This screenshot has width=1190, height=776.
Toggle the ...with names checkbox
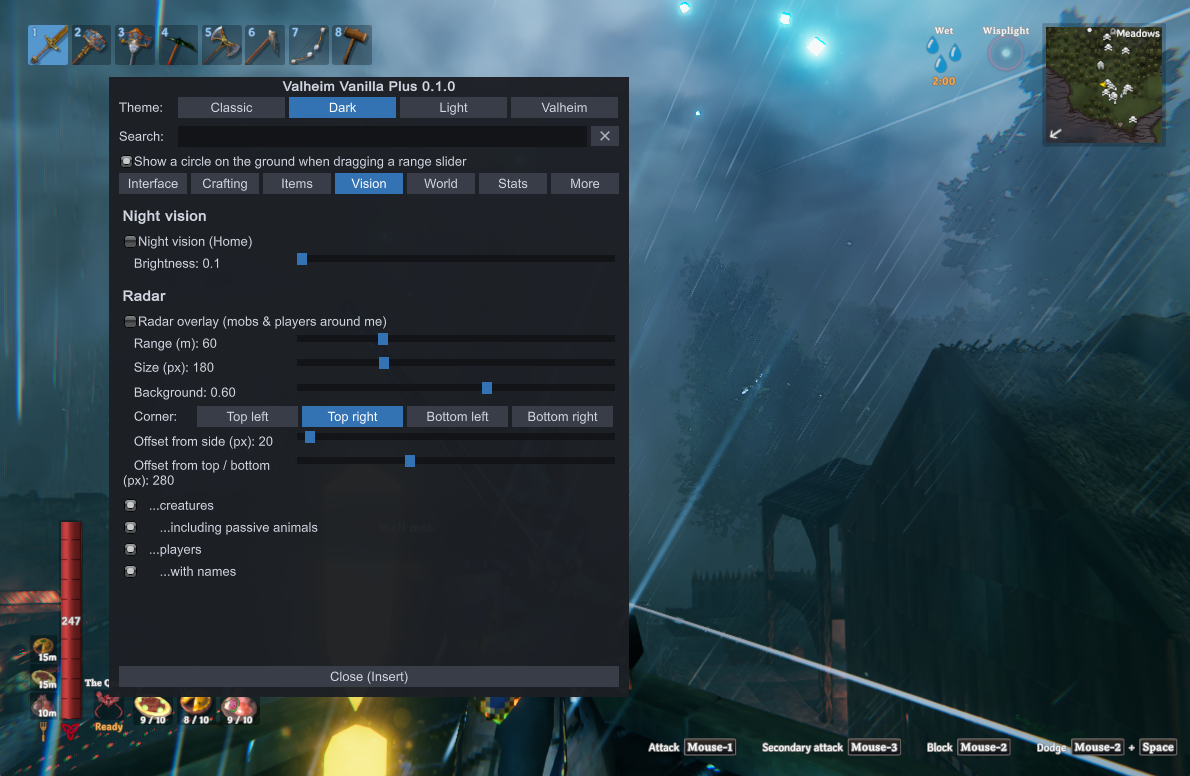pos(131,571)
